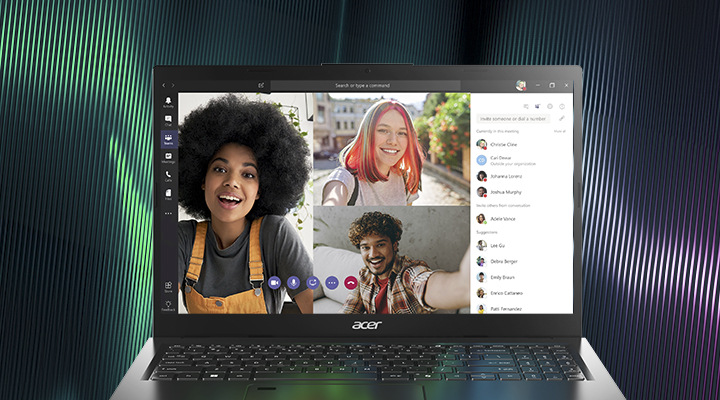The image size is (720, 400).
Task: Mute the microphone in the call controls
Action: pos(293,283)
